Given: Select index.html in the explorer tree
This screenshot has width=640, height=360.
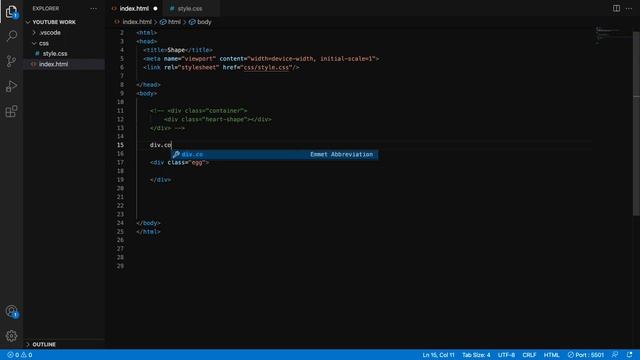Looking at the screenshot, I should tap(53, 64).
